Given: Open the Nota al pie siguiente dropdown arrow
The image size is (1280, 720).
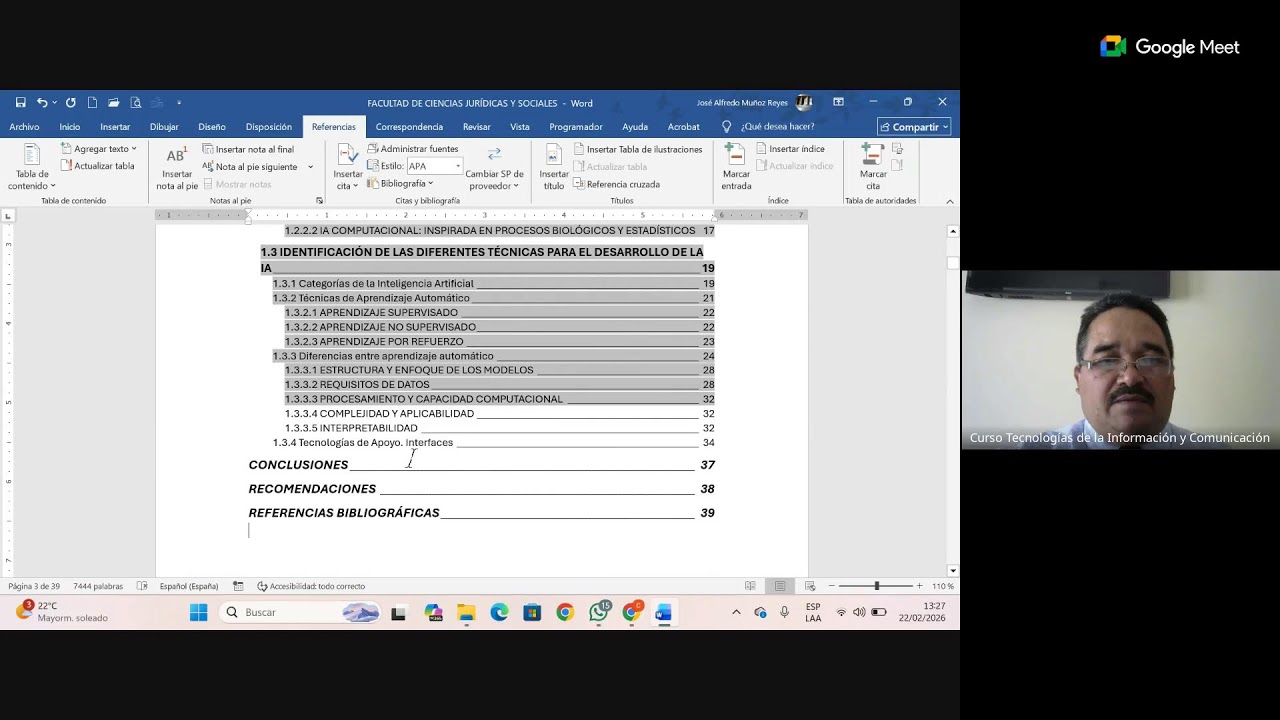Looking at the screenshot, I should (310, 167).
